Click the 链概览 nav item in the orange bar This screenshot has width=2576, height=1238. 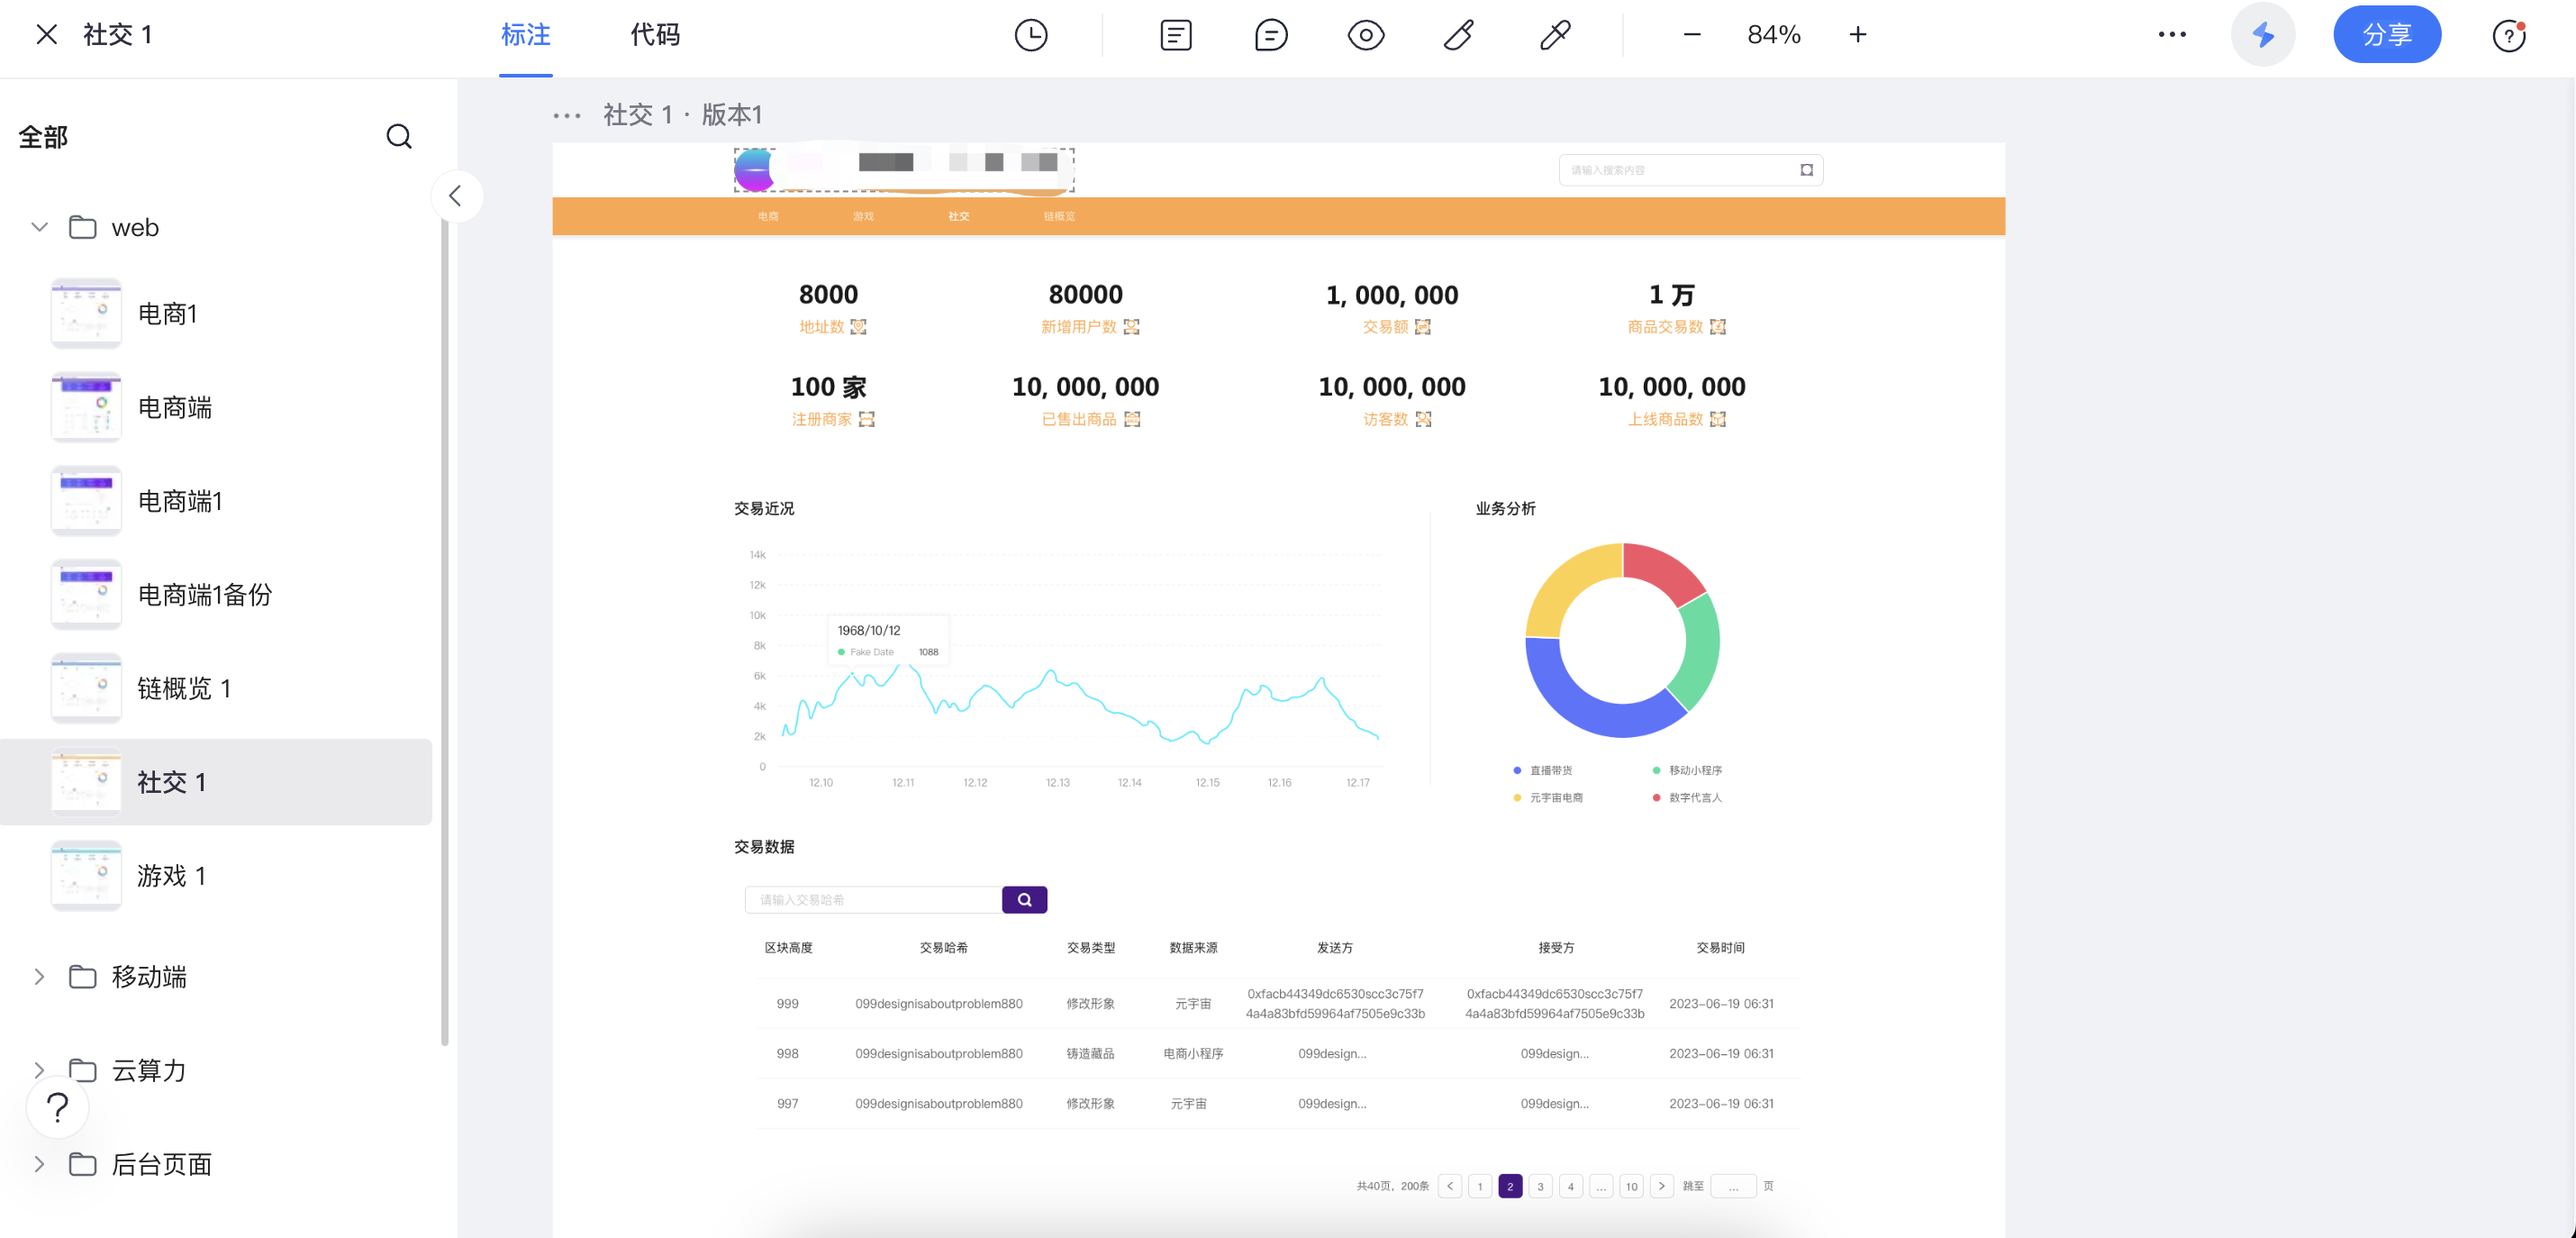click(1059, 216)
